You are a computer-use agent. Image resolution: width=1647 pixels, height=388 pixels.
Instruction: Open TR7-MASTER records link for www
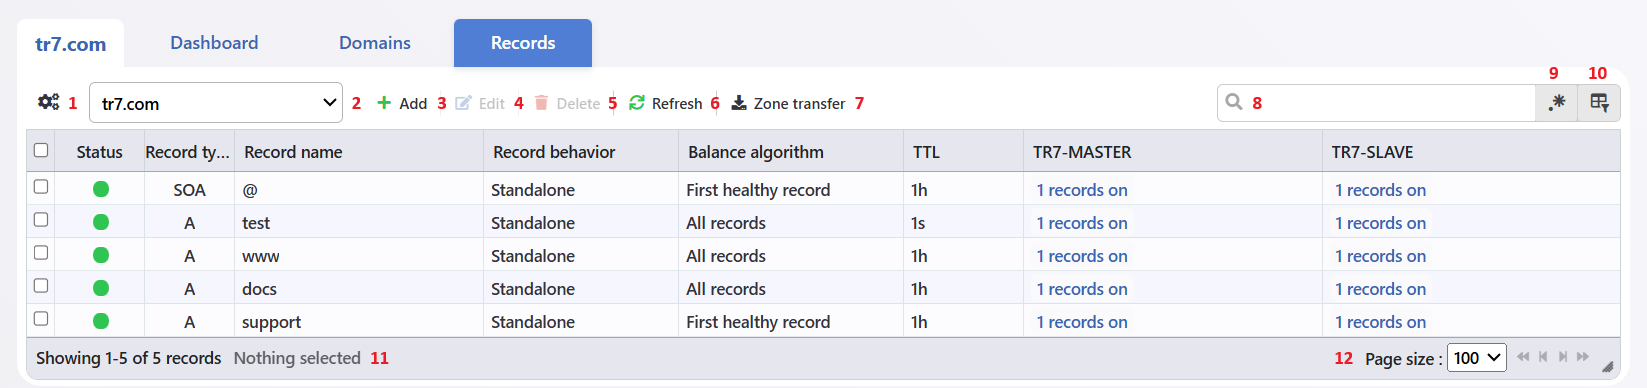click(1082, 256)
